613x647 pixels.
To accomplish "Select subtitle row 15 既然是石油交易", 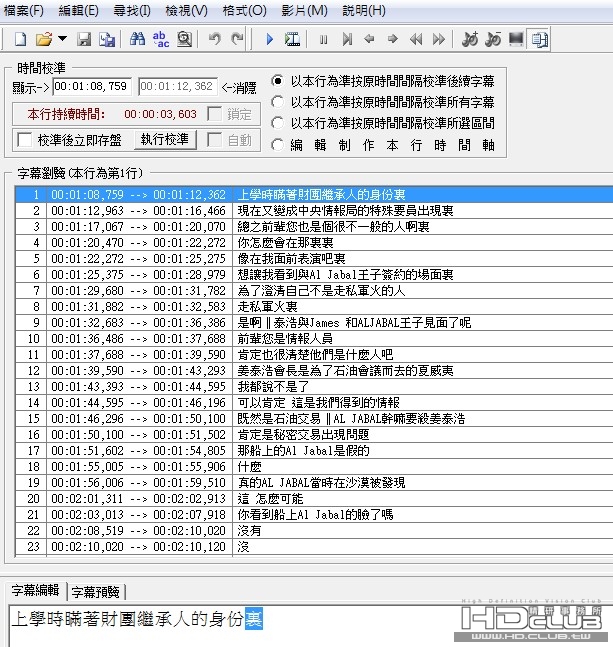I will click(x=314, y=419).
